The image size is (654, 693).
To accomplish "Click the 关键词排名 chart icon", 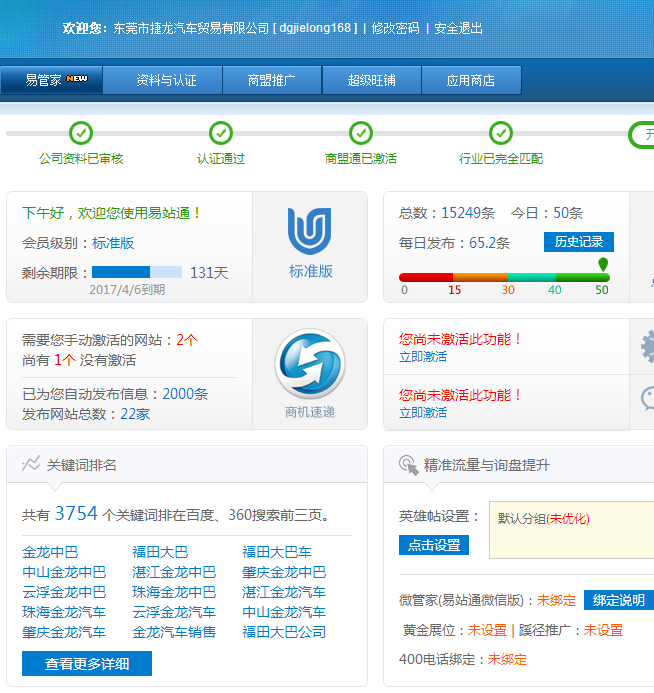I will (31, 464).
